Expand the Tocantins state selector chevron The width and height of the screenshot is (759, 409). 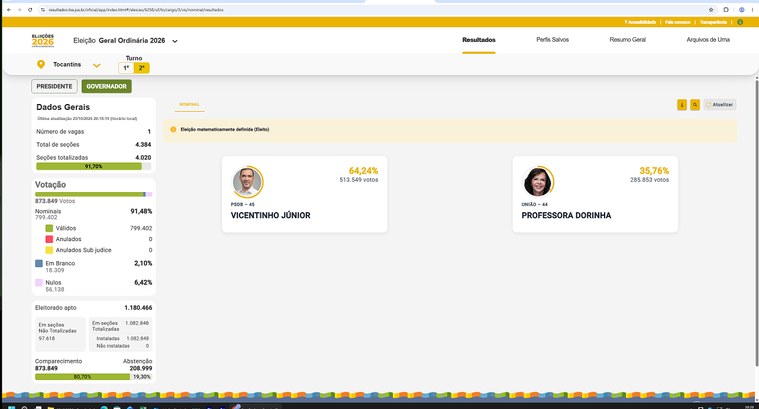click(x=97, y=65)
